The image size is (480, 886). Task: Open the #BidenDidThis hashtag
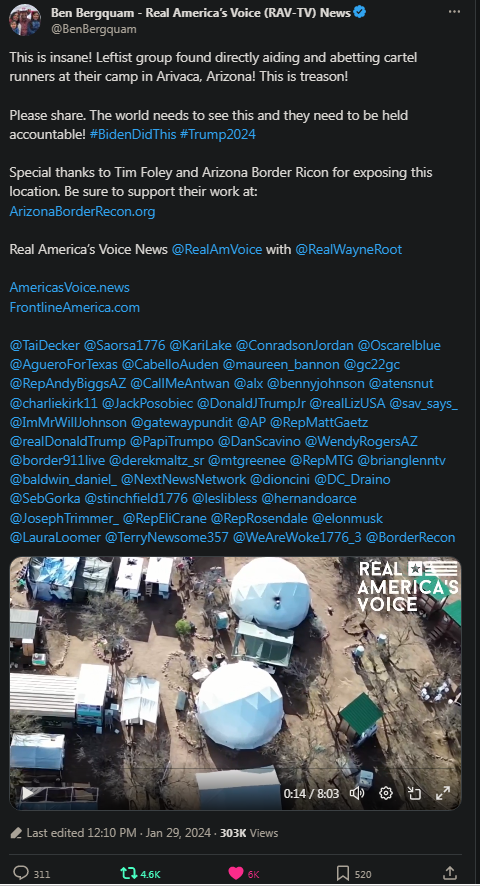coord(133,134)
